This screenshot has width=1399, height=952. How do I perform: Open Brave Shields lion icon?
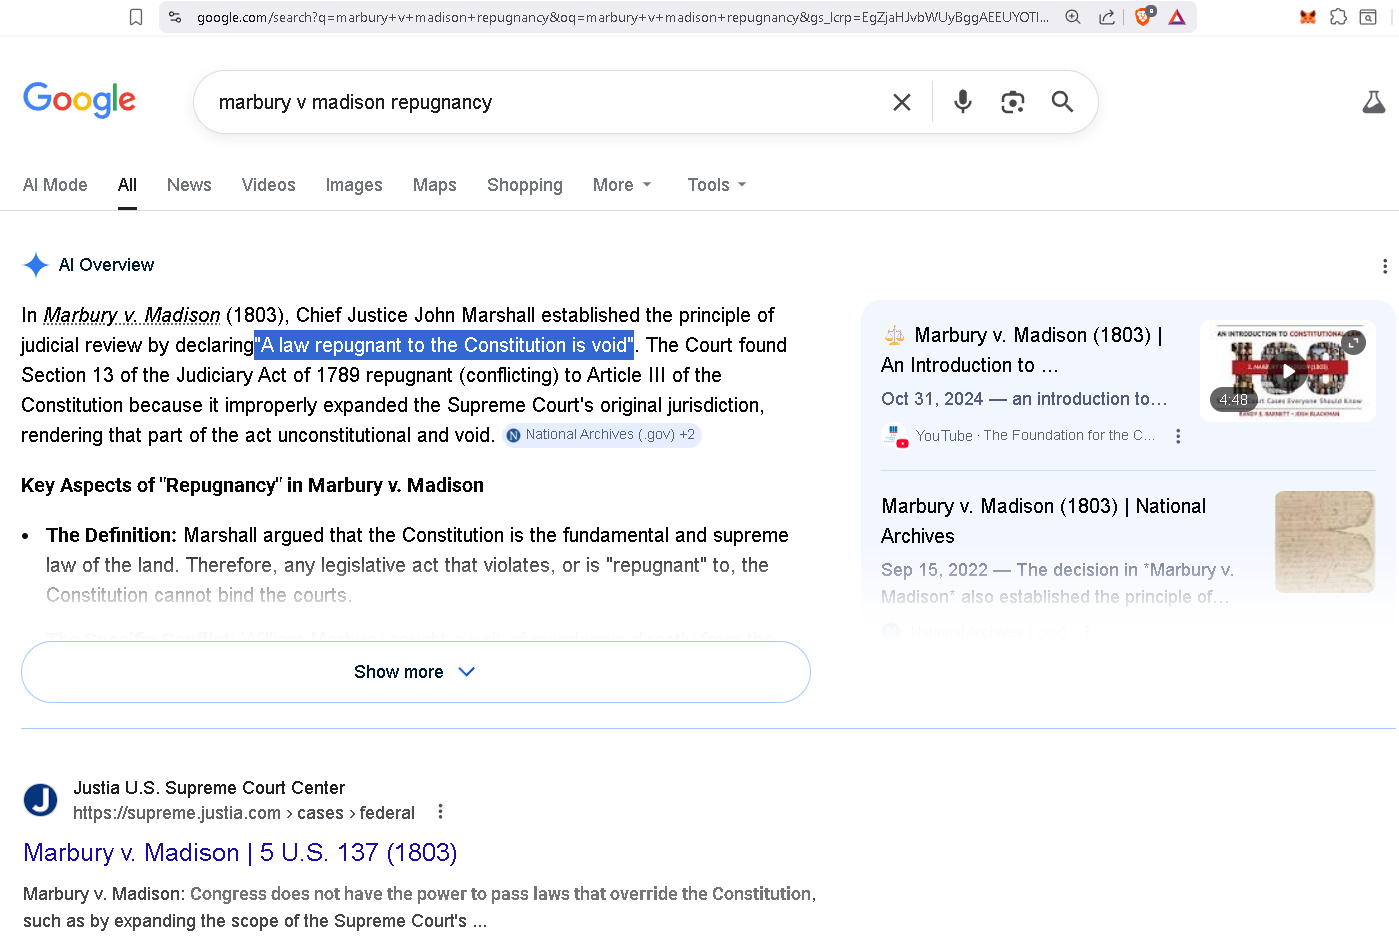coord(1142,17)
